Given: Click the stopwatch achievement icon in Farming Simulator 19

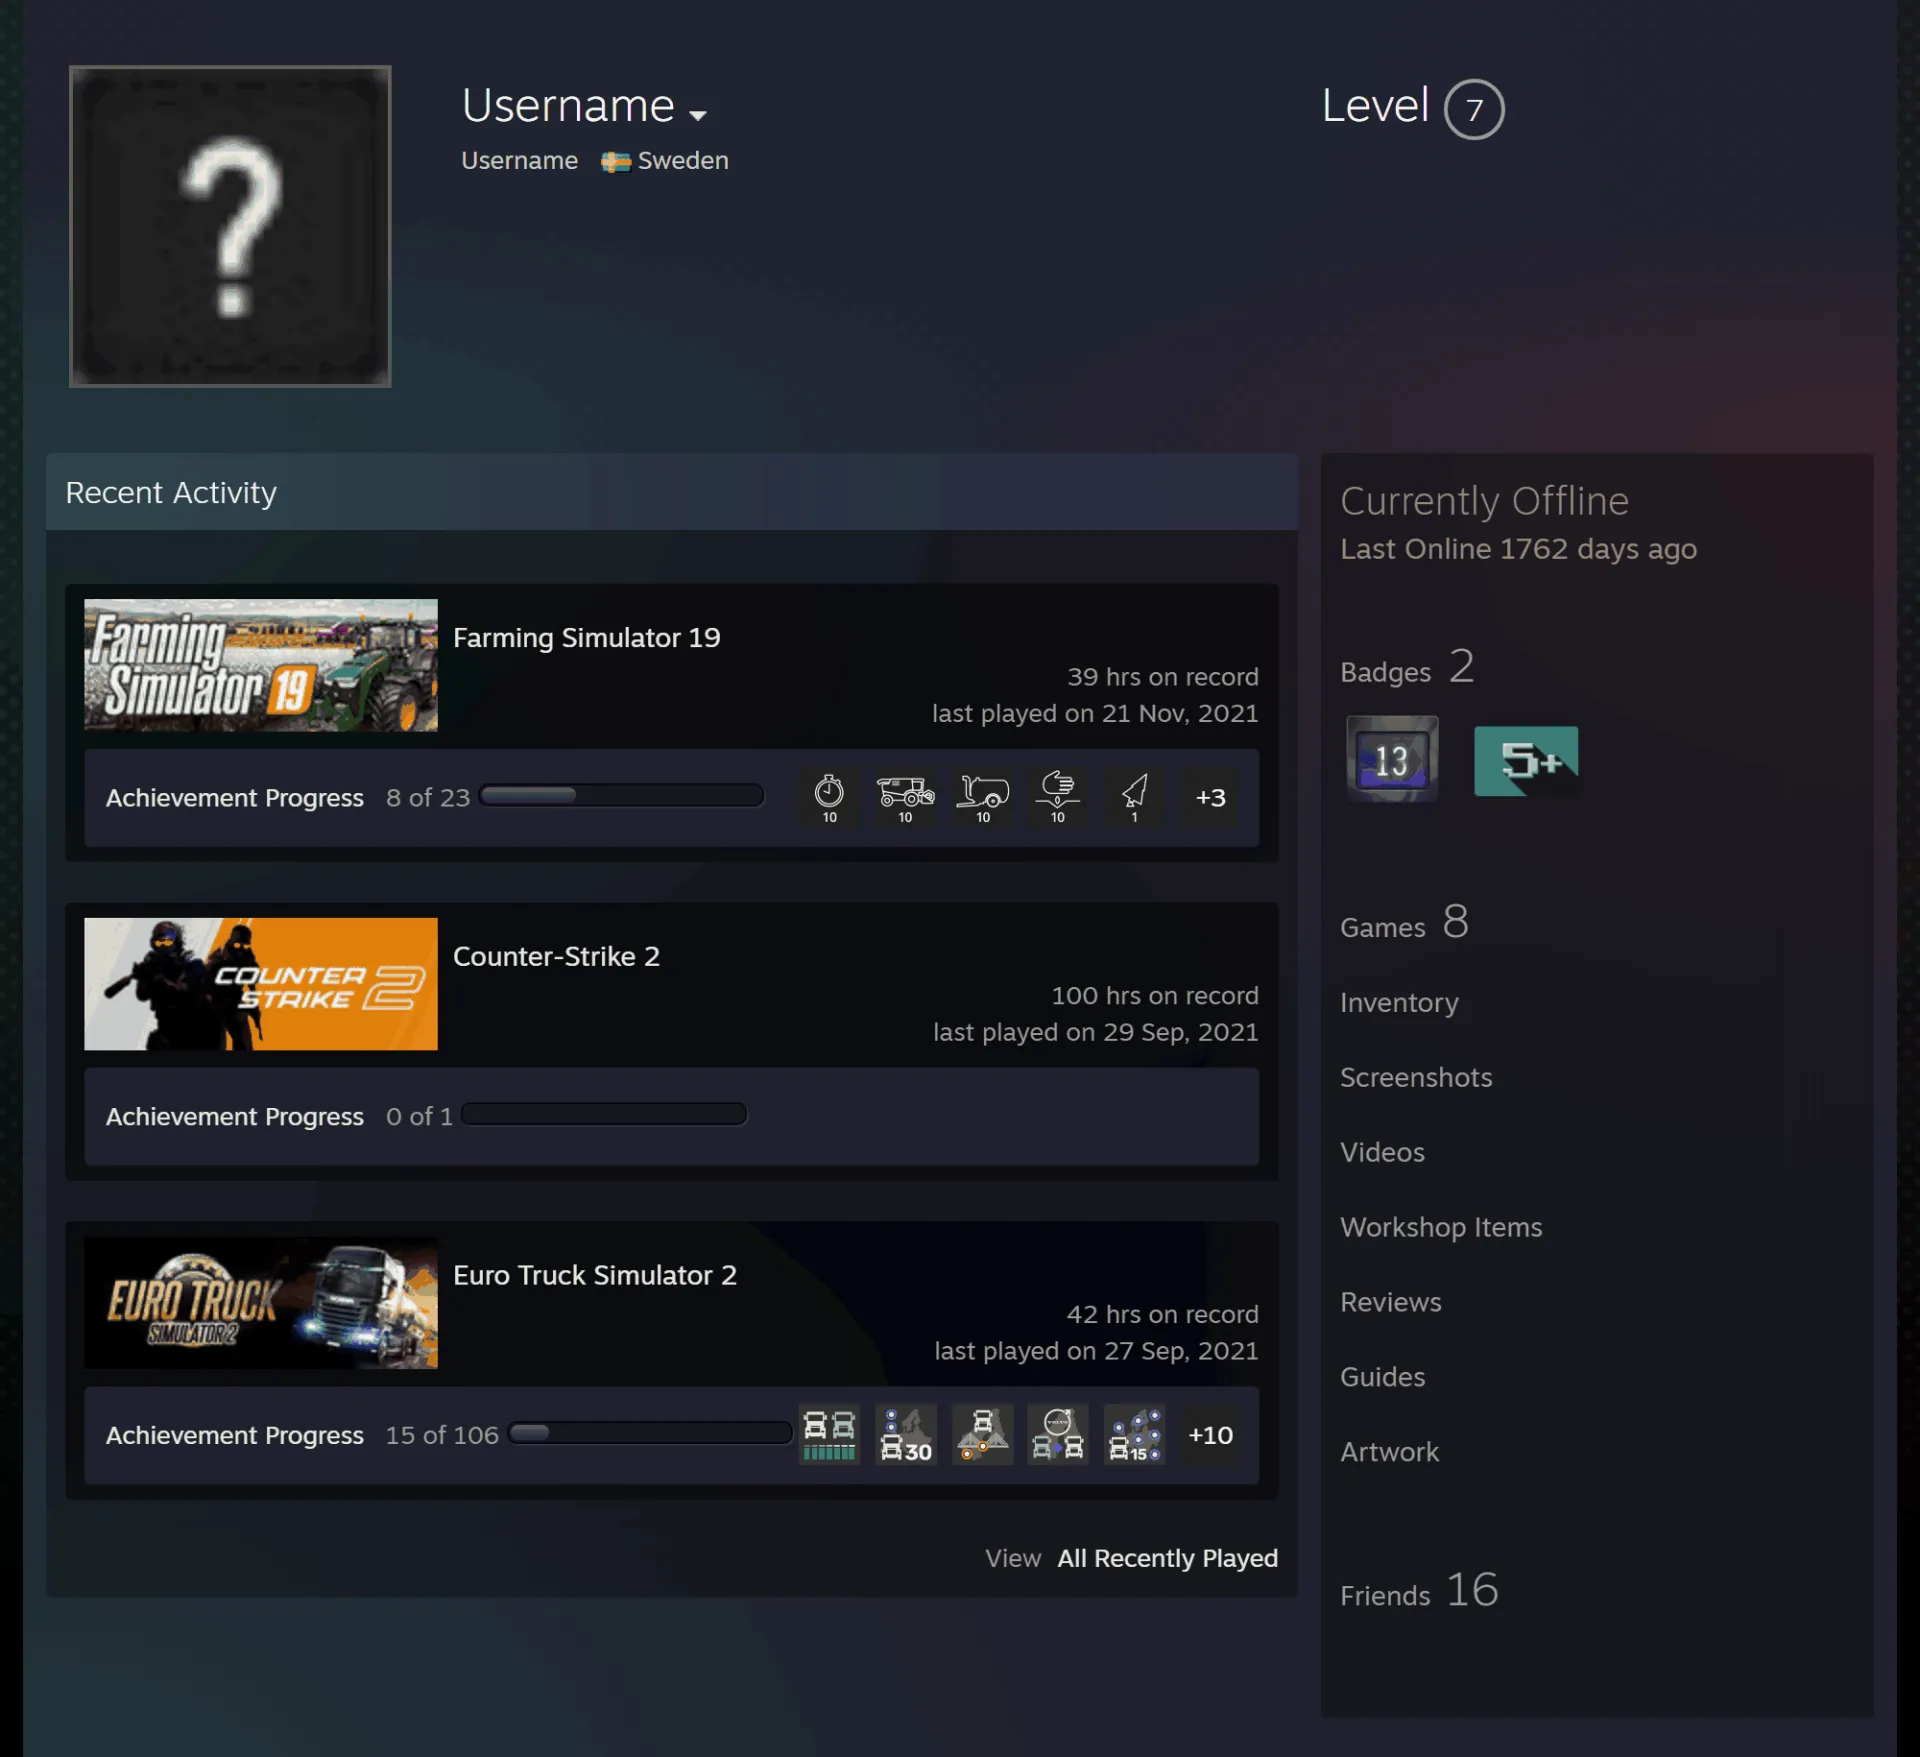Looking at the screenshot, I should tap(829, 797).
